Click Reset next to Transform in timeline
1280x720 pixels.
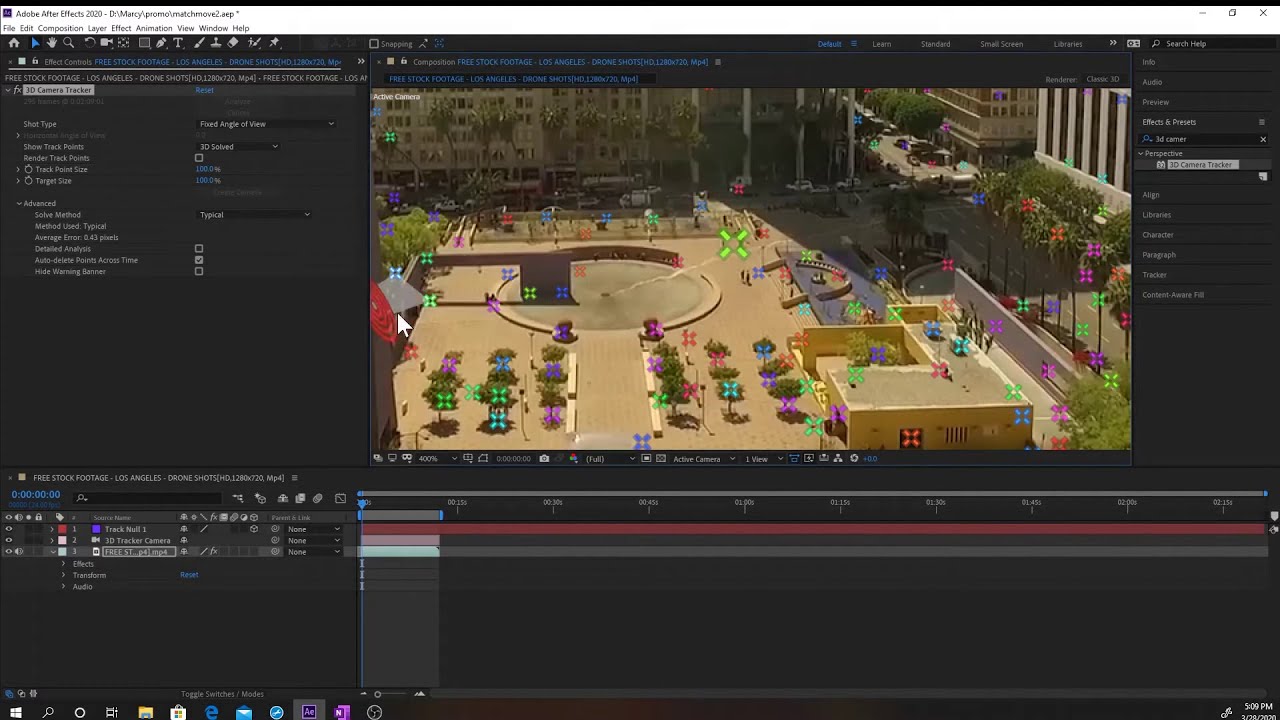coord(189,575)
